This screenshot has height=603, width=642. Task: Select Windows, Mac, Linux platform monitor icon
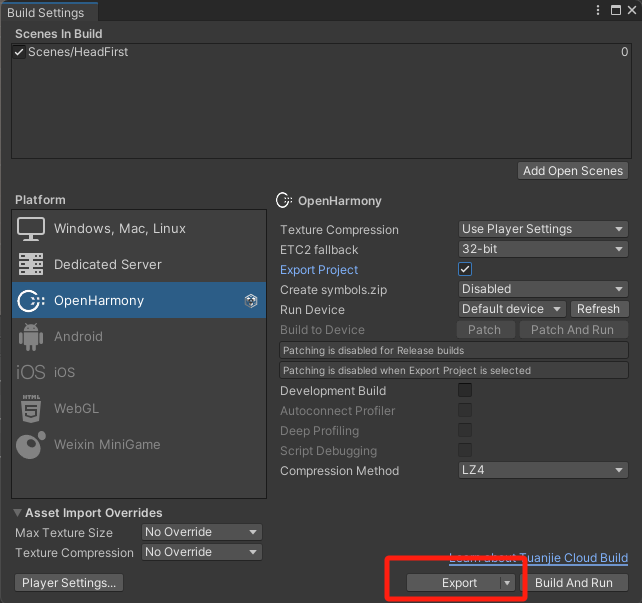31,229
